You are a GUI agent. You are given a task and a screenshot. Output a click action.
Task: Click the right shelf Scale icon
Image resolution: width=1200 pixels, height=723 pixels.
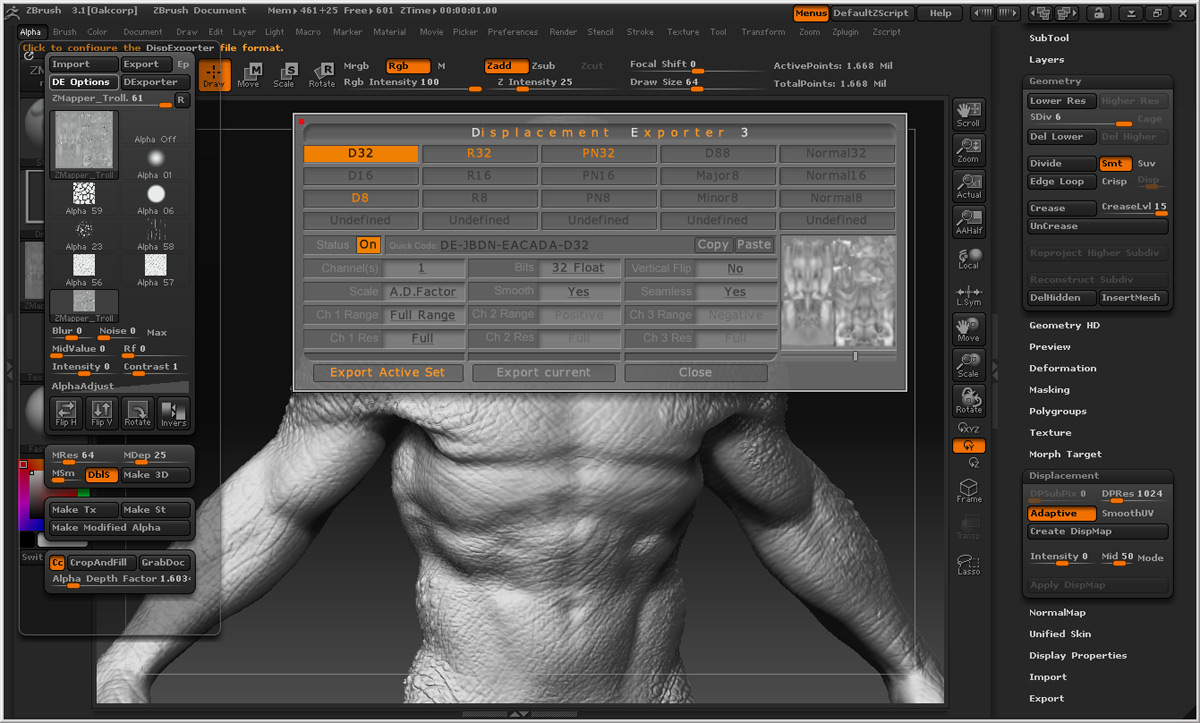[968, 365]
